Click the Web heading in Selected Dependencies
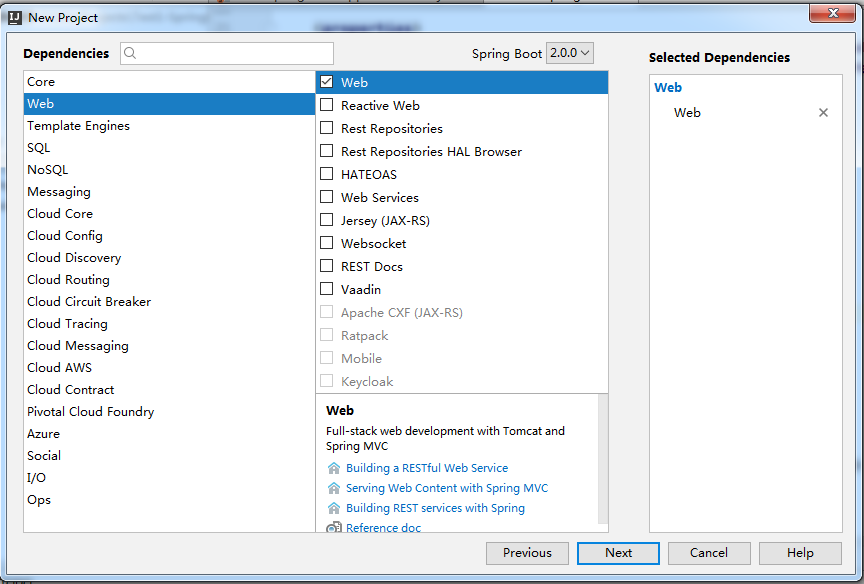The image size is (864, 584). coord(668,88)
